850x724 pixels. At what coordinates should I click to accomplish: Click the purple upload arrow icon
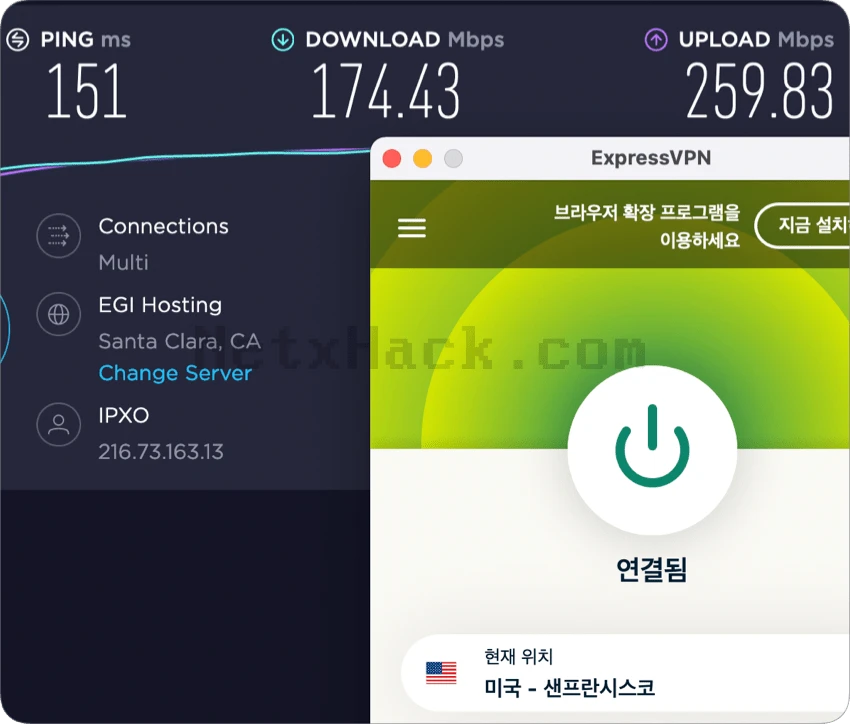pyautogui.click(x=656, y=40)
